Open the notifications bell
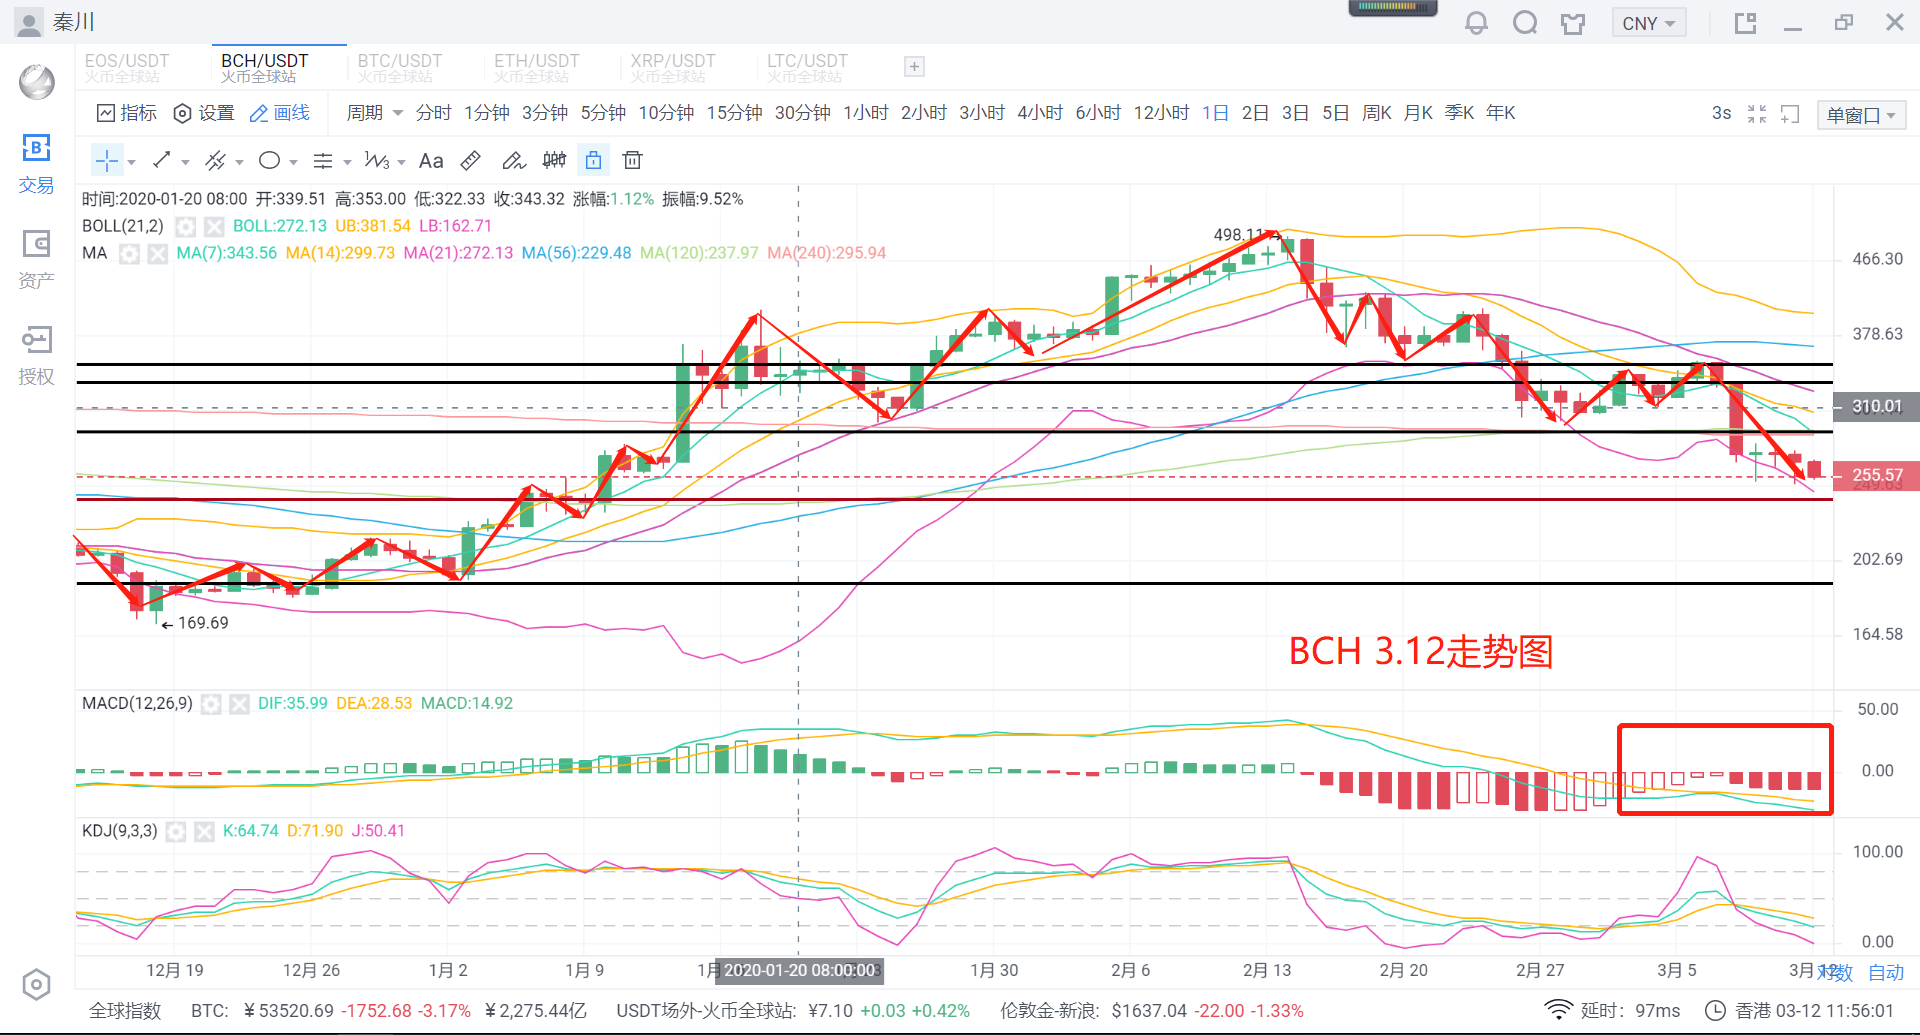Viewport: 1920px width, 1035px height. (1476, 23)
